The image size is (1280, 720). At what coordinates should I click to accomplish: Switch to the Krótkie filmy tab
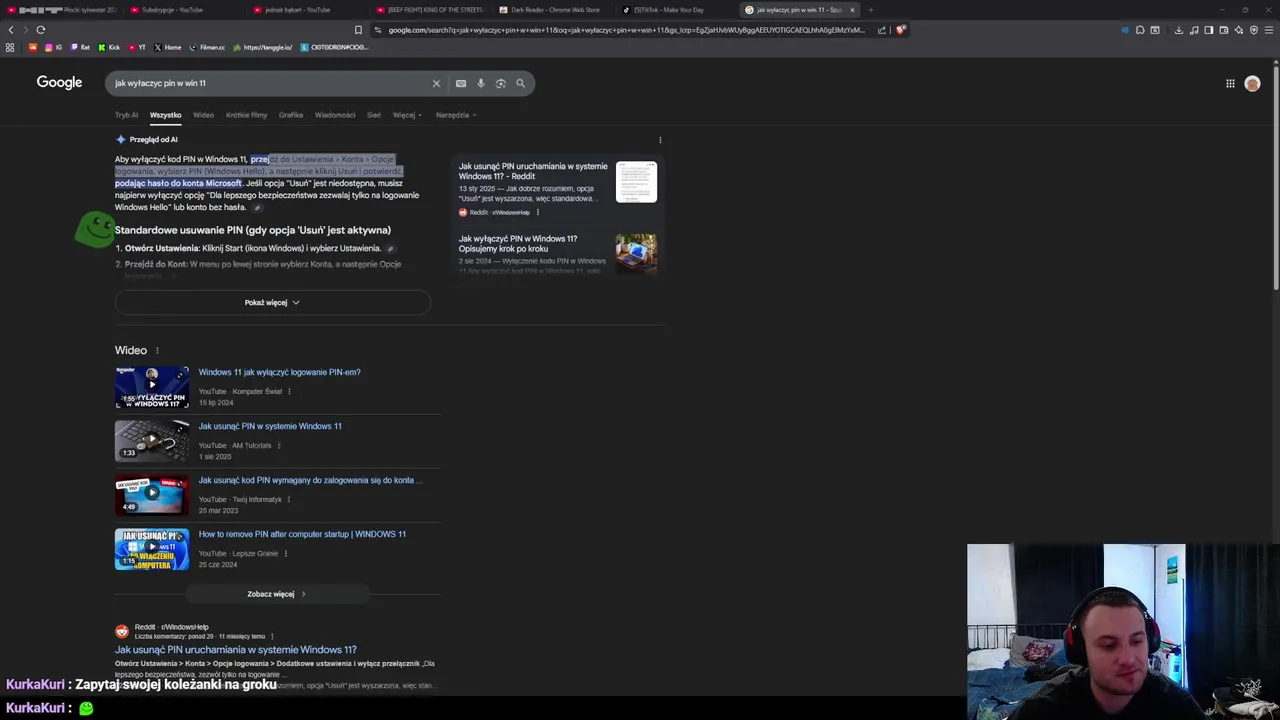click(x=246, y=115)
